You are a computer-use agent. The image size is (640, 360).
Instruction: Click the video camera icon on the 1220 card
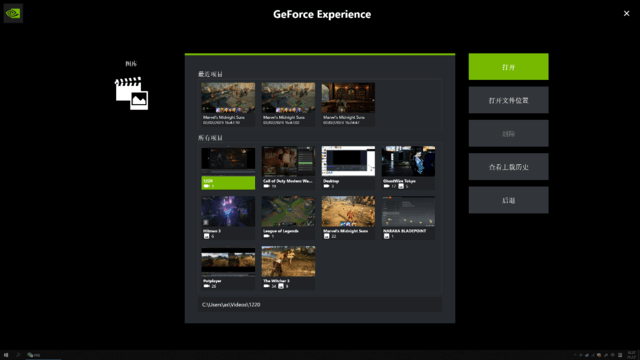[x=207, y=186]
